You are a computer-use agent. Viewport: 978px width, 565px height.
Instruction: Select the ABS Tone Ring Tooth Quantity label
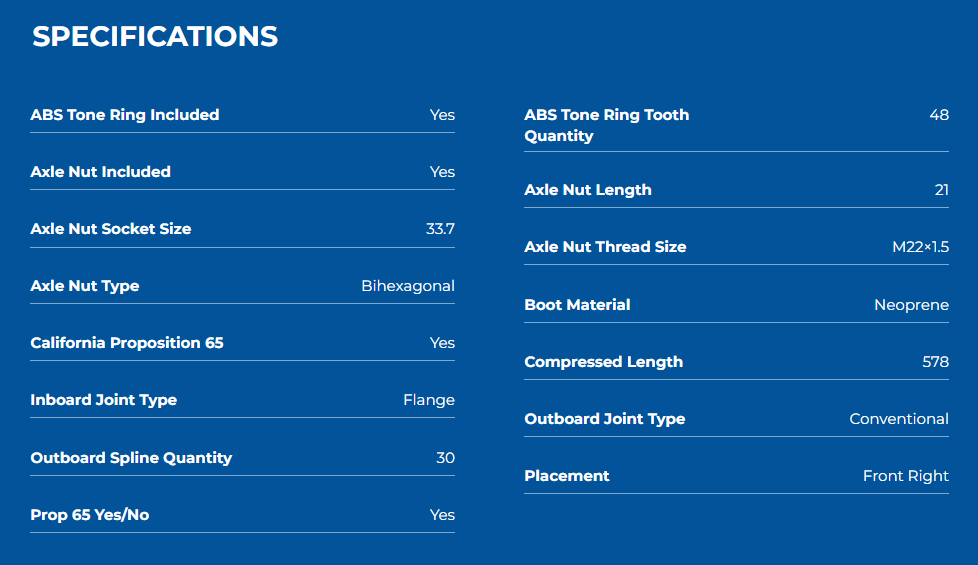coord(607,125)
